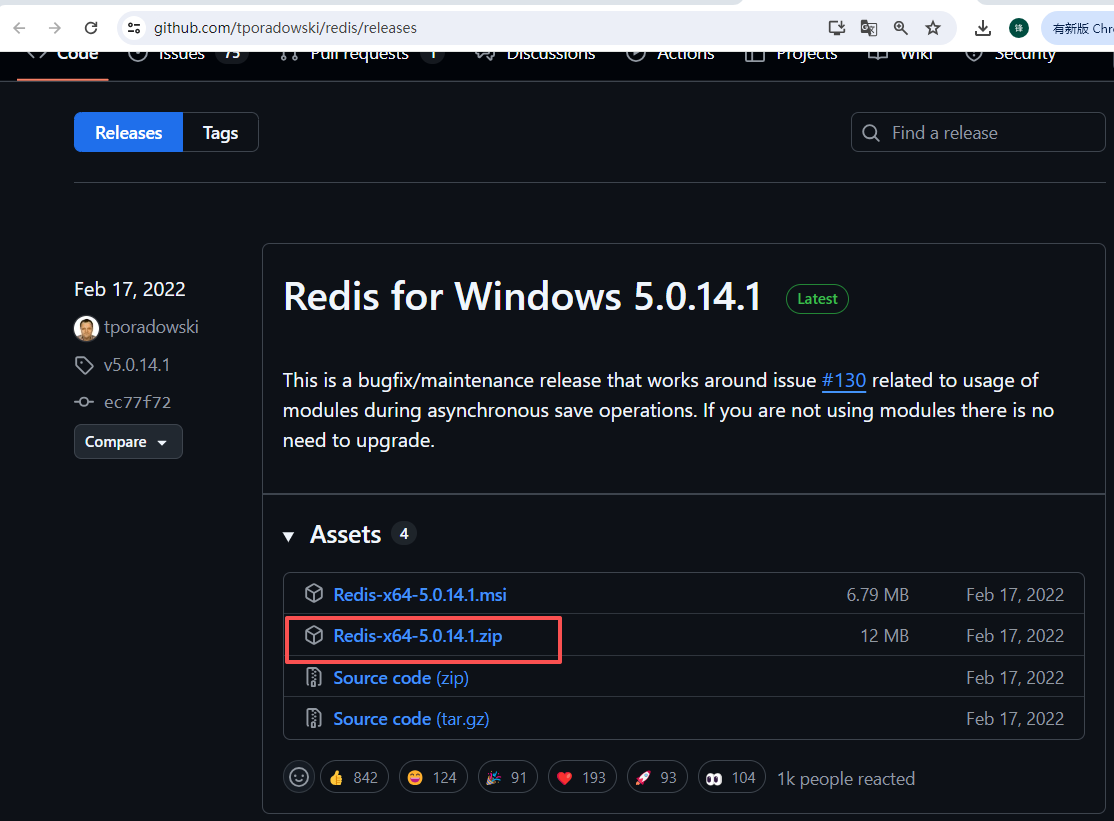1114x821 pixels.
Task: Toggle heart reaction with 193
Action: 582,778
